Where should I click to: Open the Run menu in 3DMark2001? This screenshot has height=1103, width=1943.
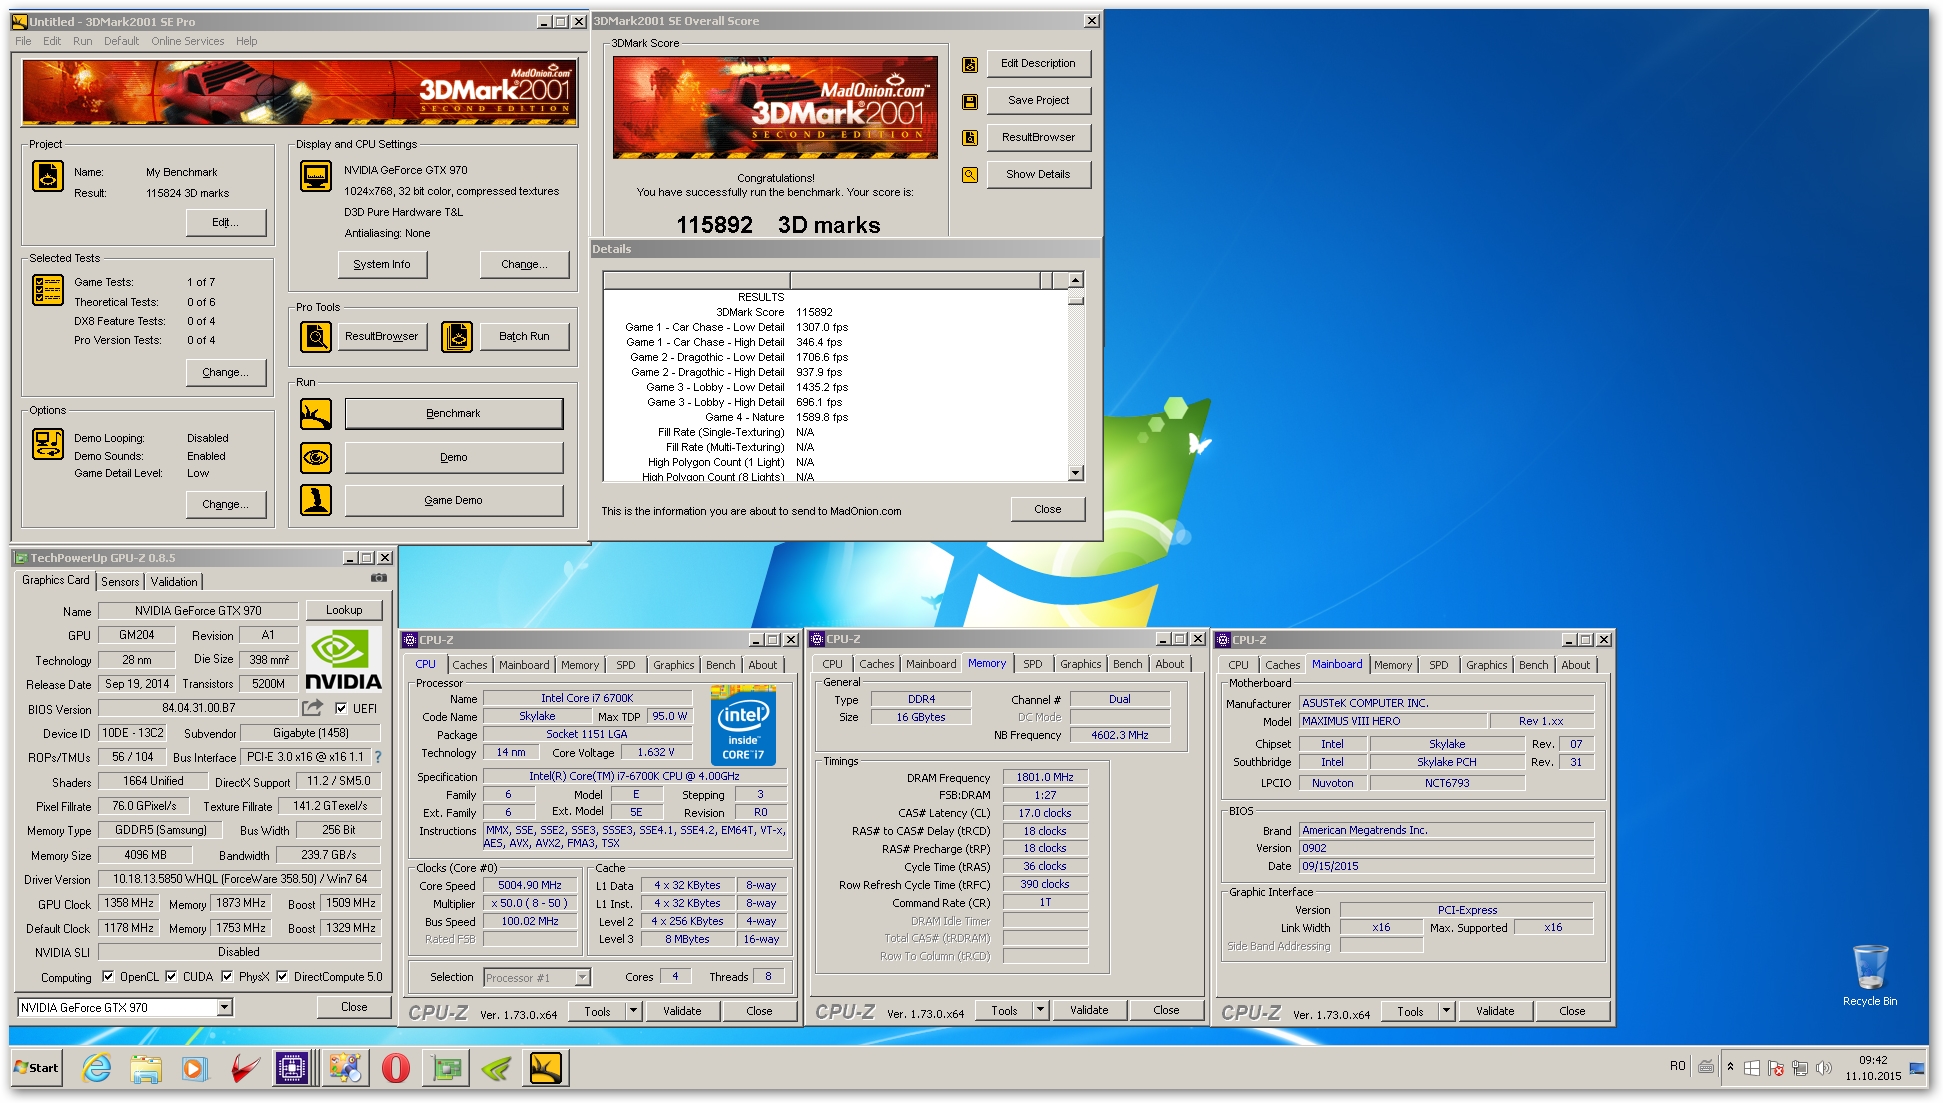pos(82,41)
